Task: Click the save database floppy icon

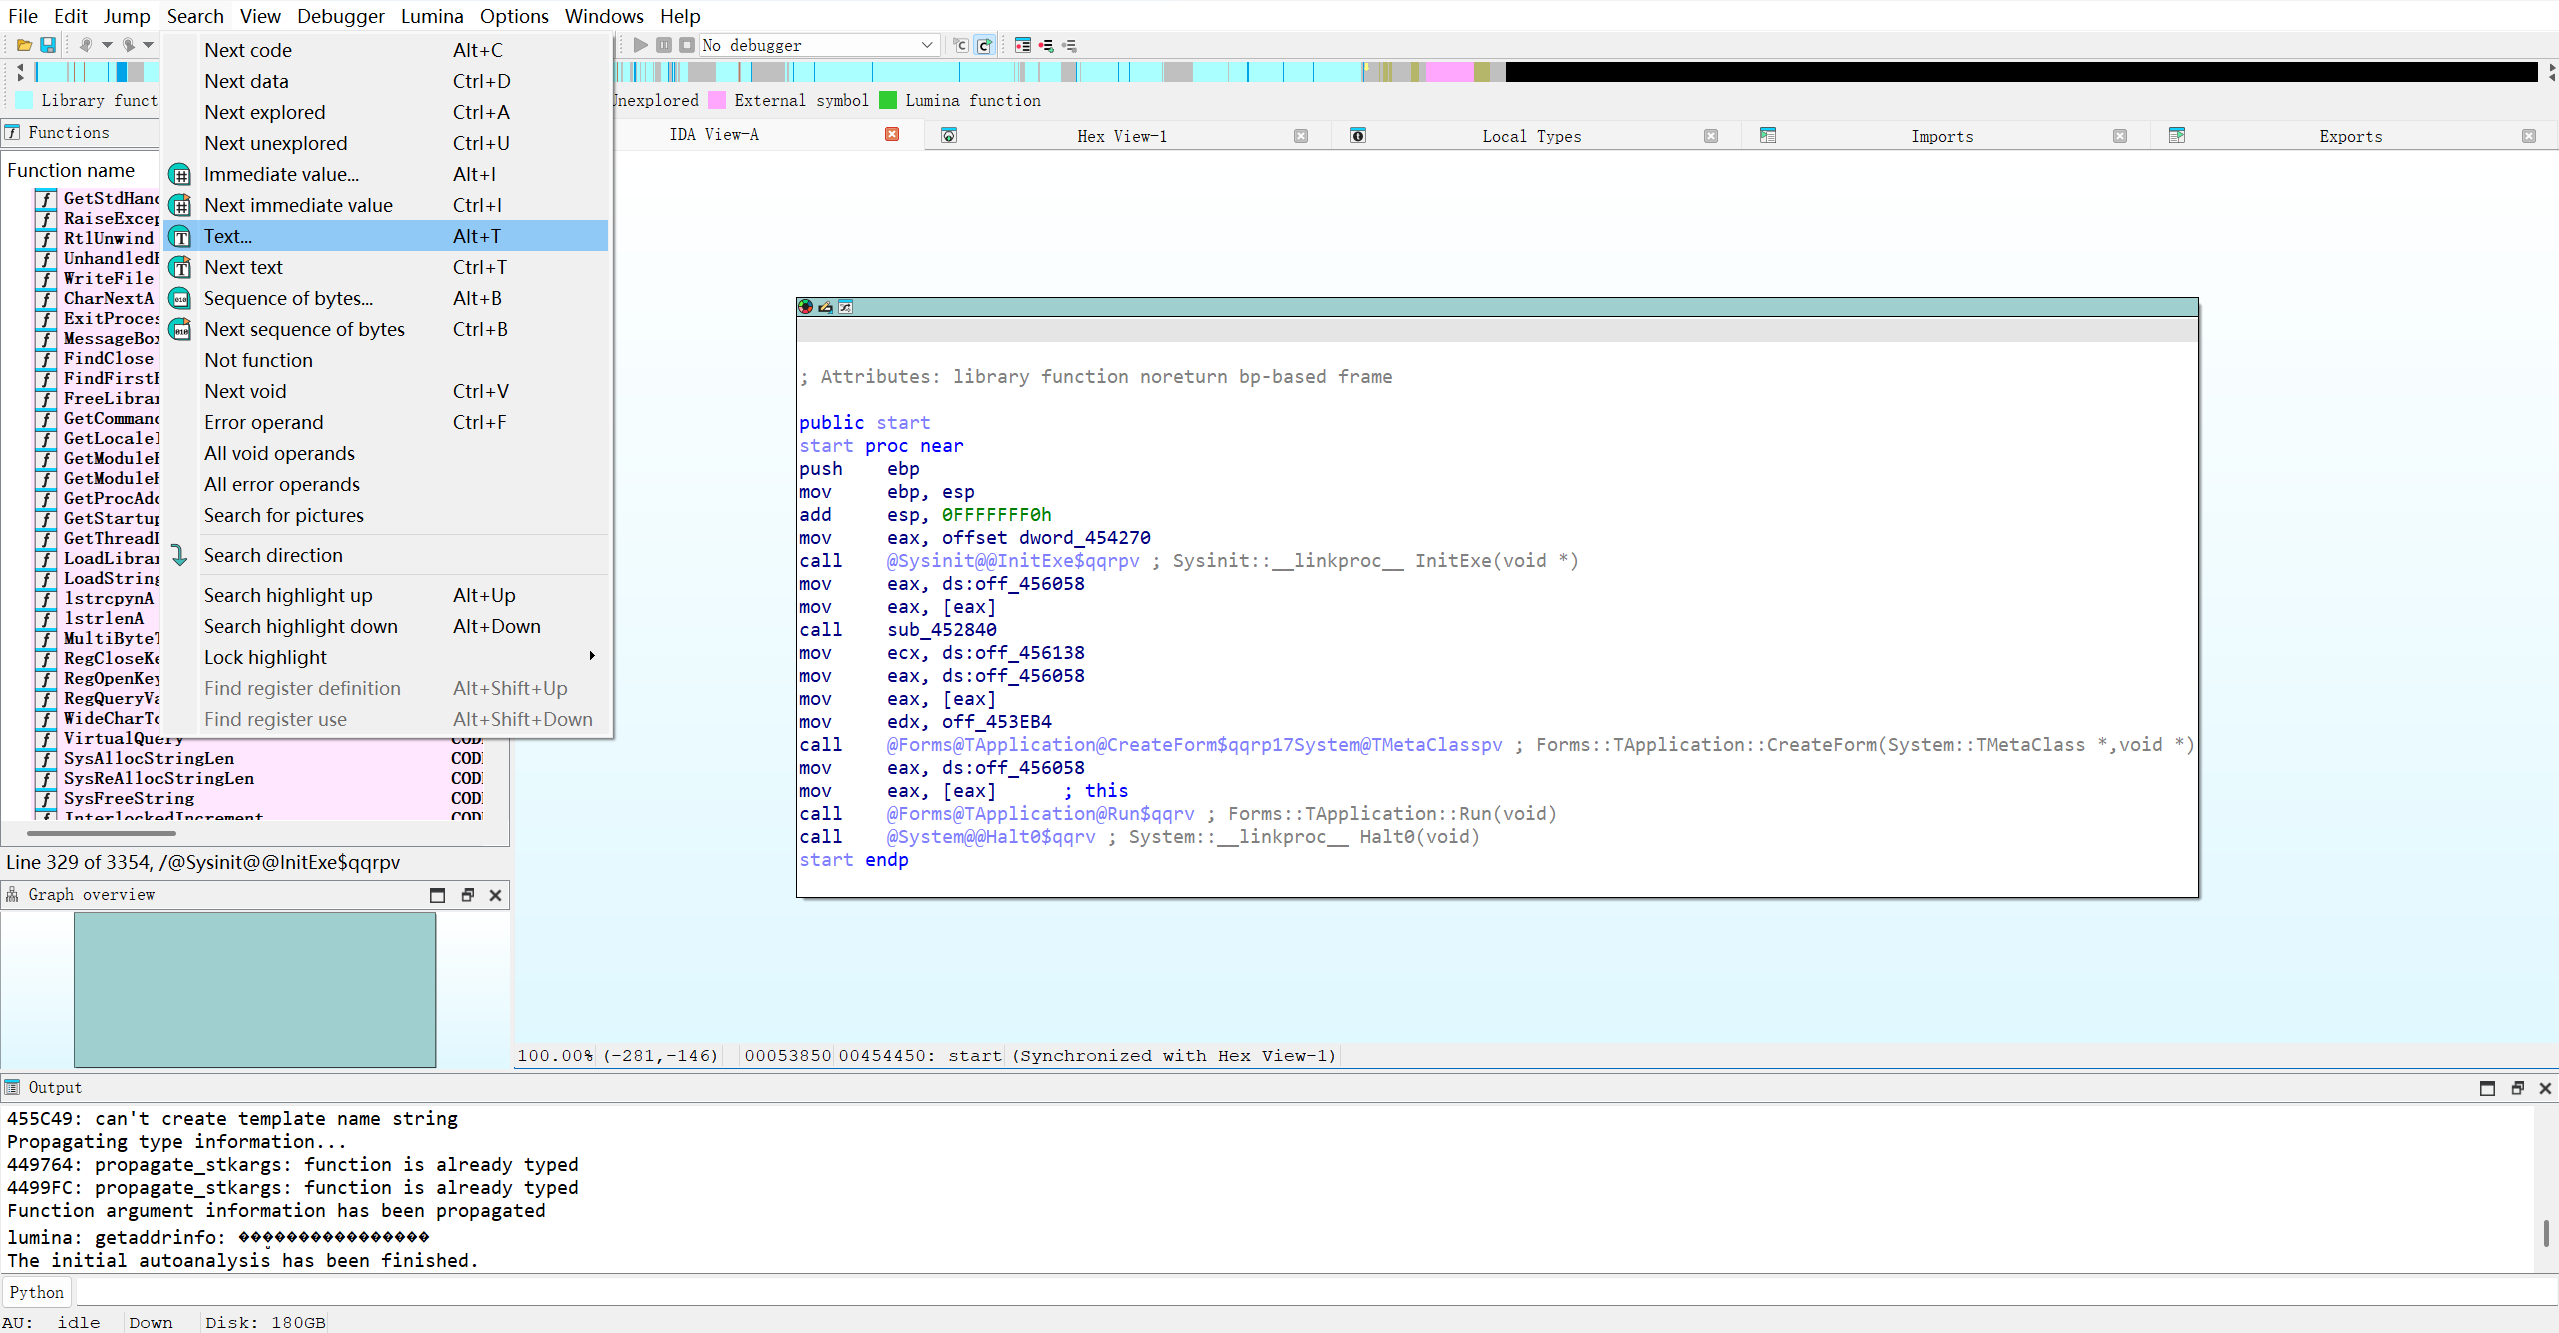Action: (x=47, y=45)
